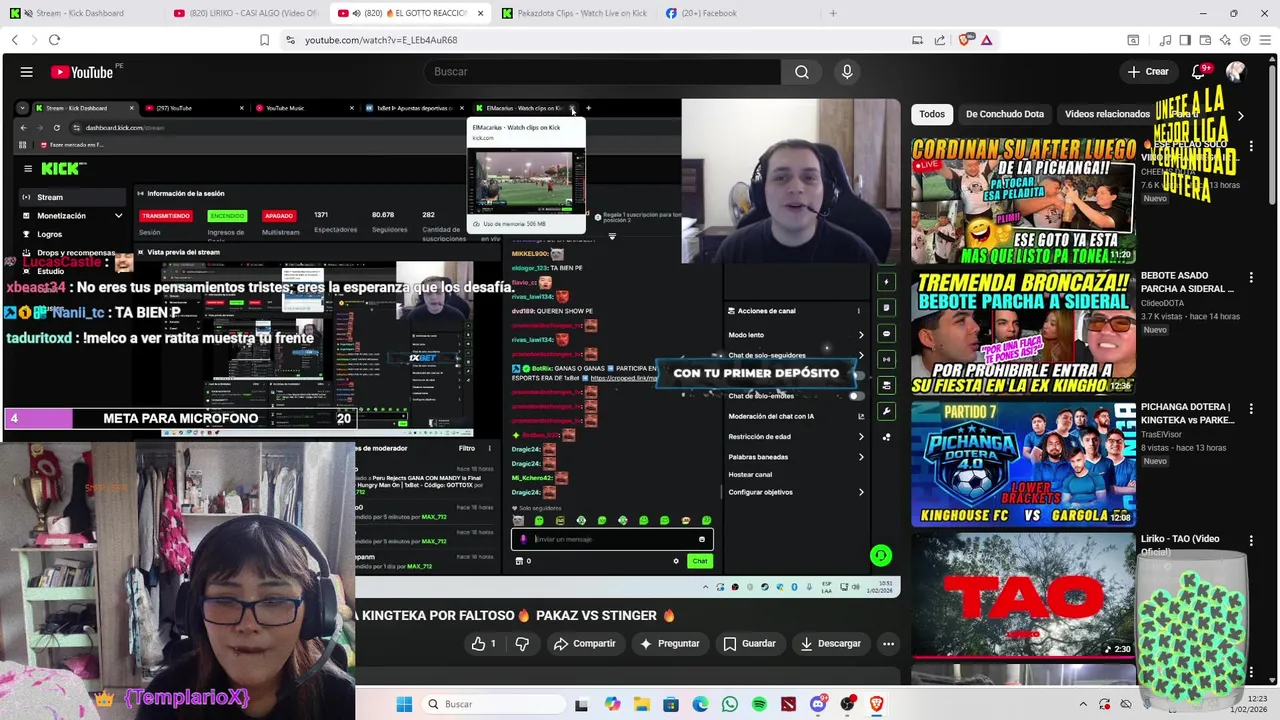Show the Brave sidebar panel

click(x=1185, y=40)
